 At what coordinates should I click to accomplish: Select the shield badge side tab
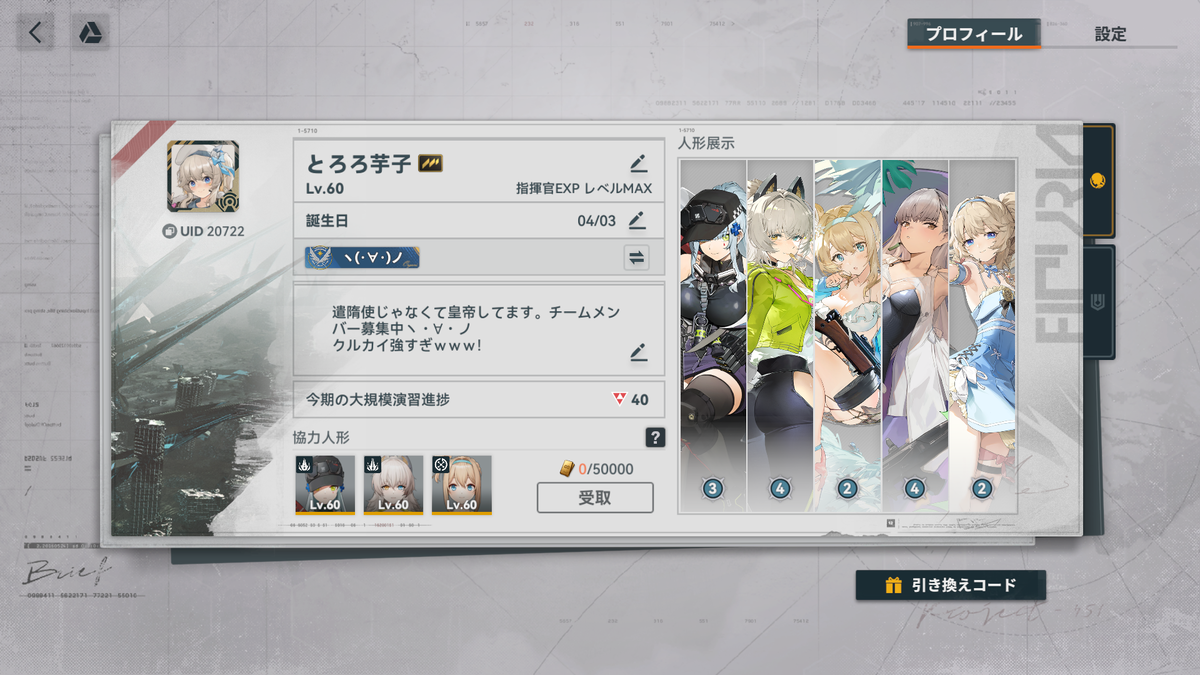coord(1098,302)
